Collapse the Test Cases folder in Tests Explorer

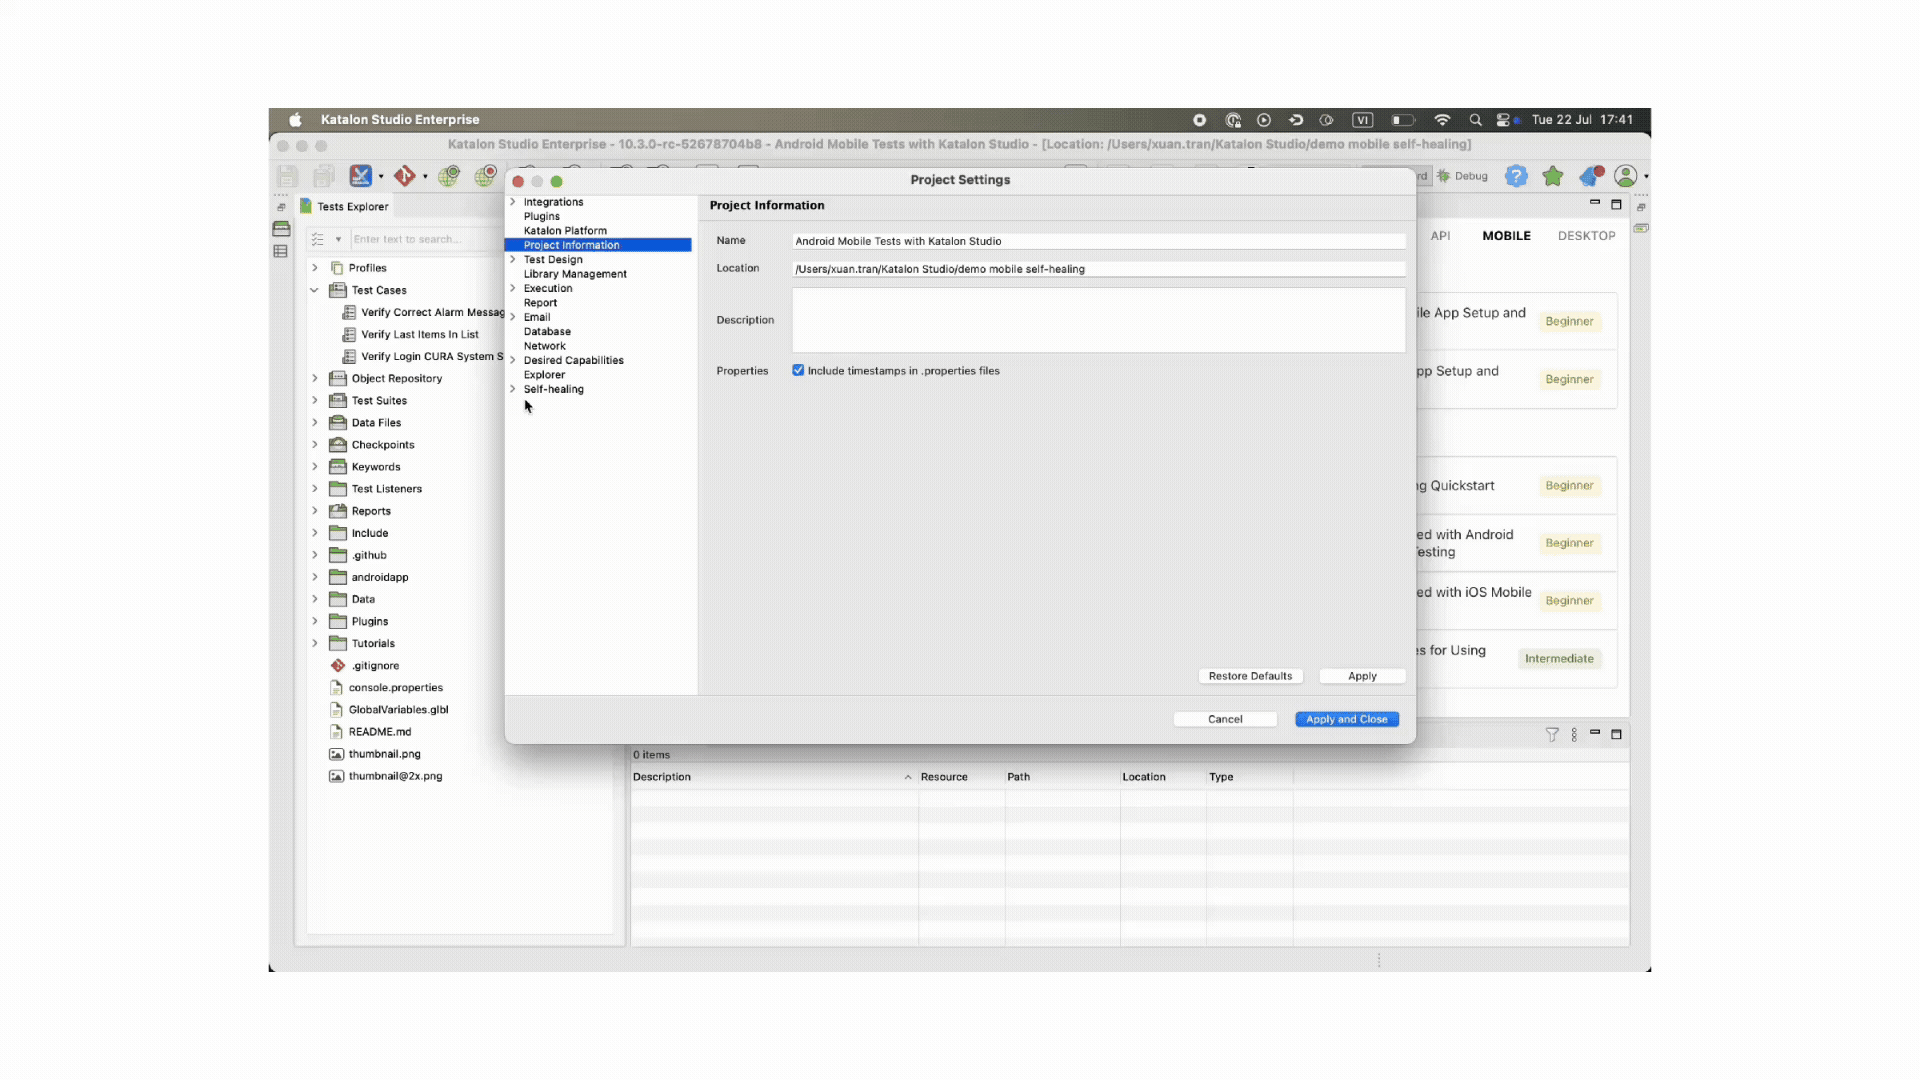(x=315, y=291)
